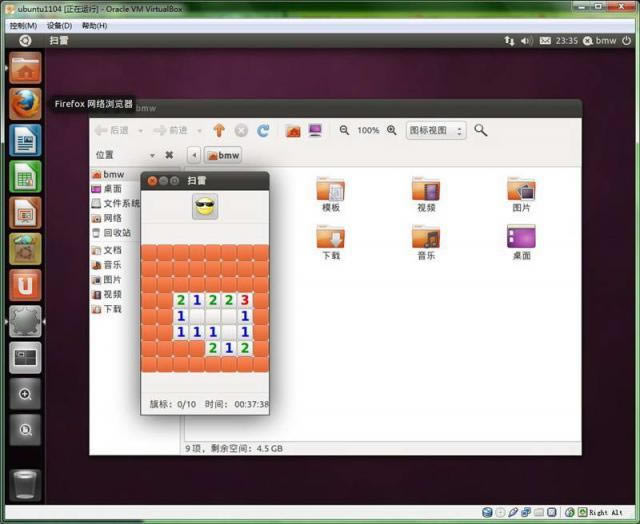
Task: Launch LibreOffice Writer from the dock
Action: tap(25, 140)
